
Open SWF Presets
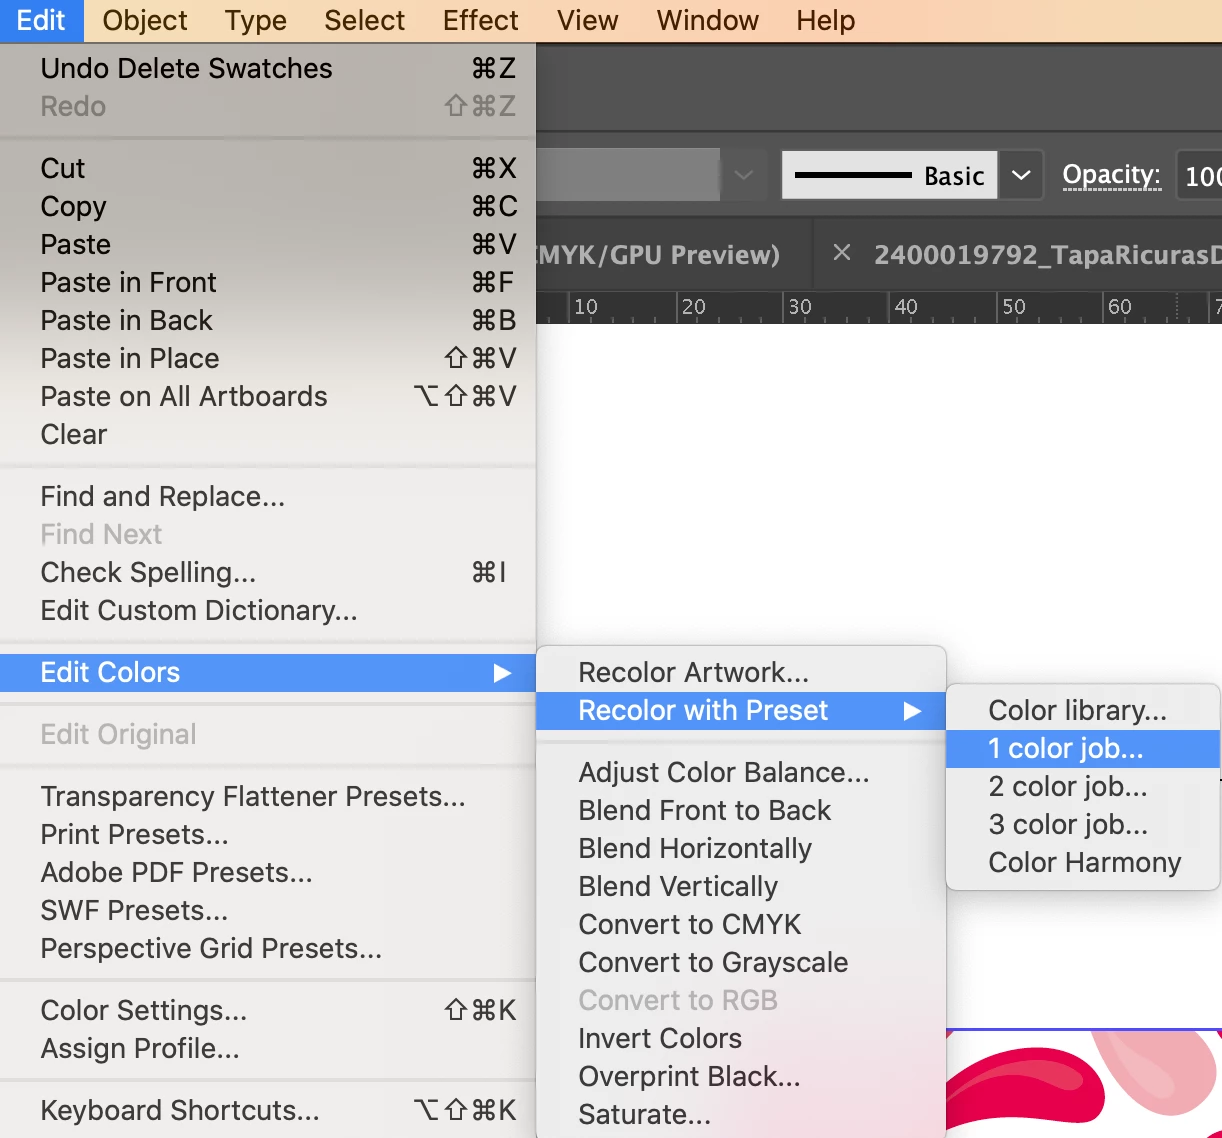click(x=268, y=910)
